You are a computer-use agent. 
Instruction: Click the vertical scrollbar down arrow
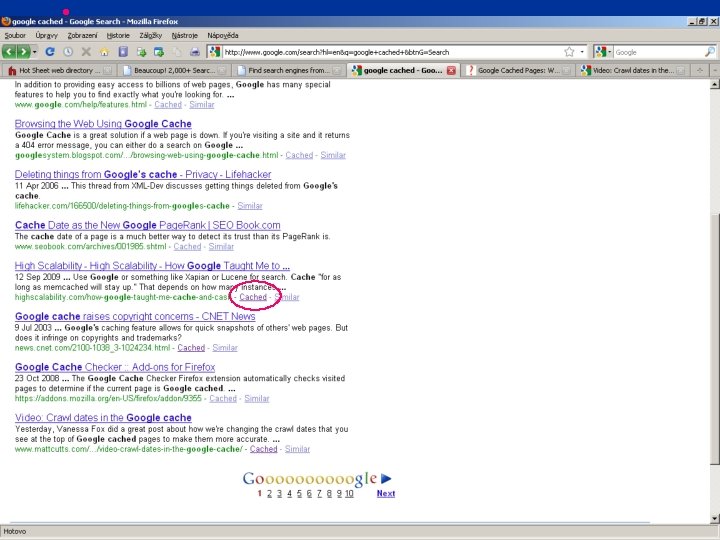pos(714,519)
